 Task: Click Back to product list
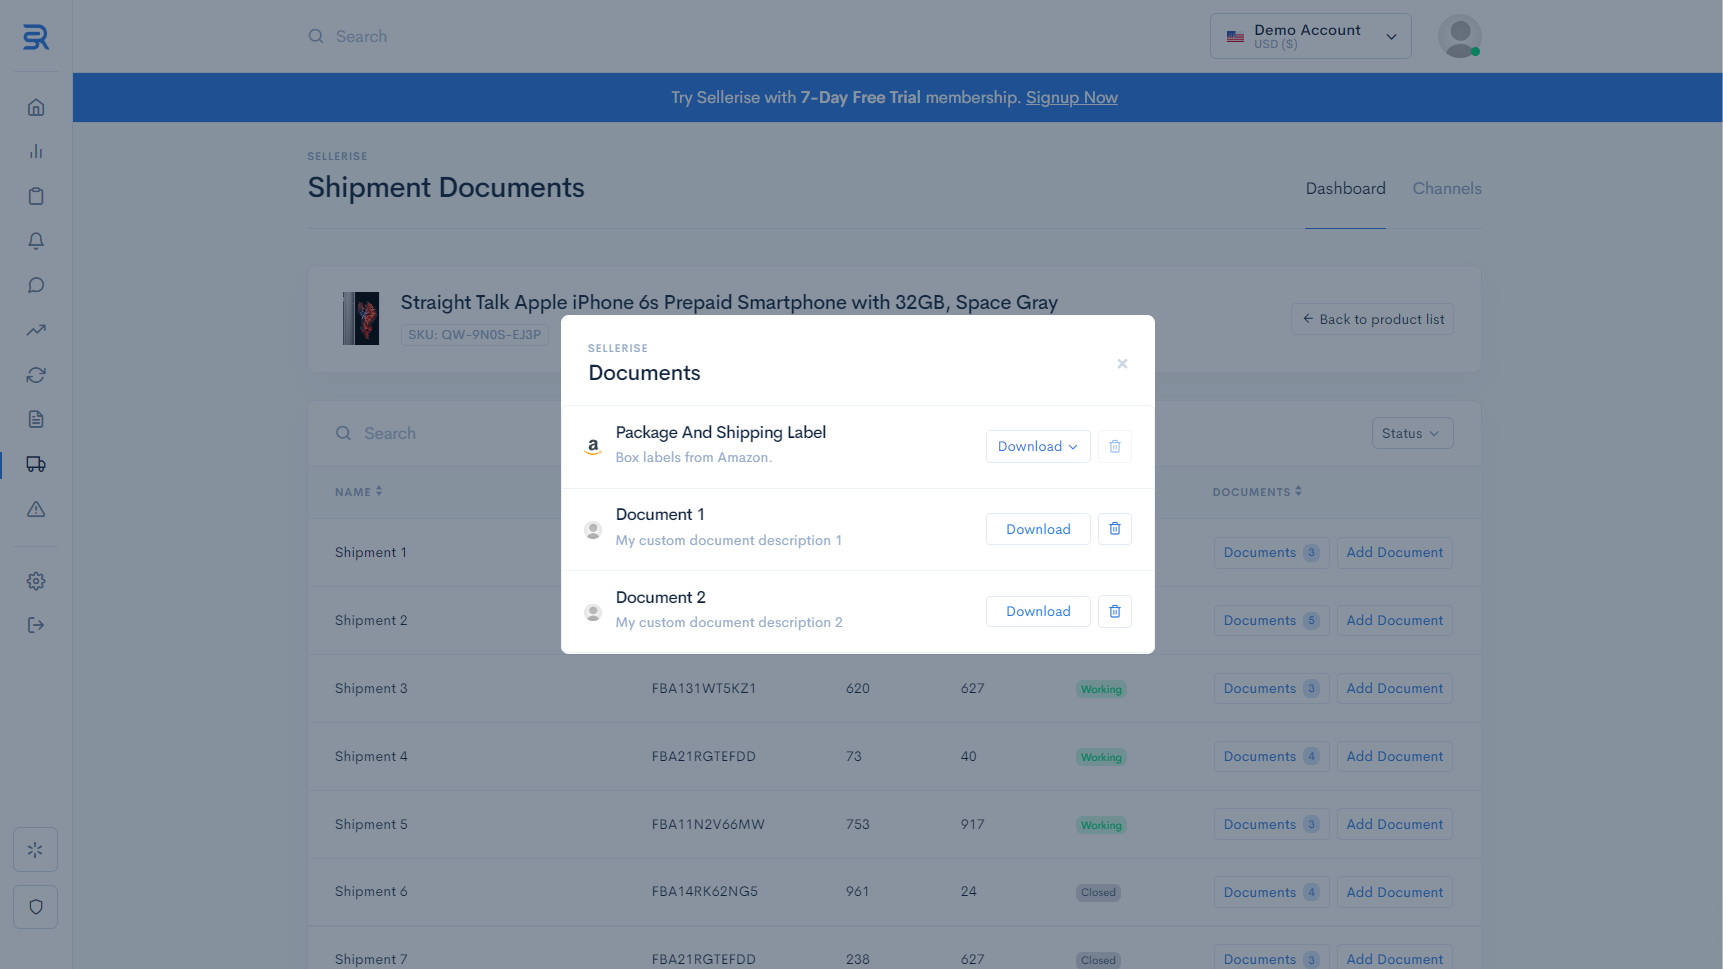pyautogui.click(x=1372, y=319)
